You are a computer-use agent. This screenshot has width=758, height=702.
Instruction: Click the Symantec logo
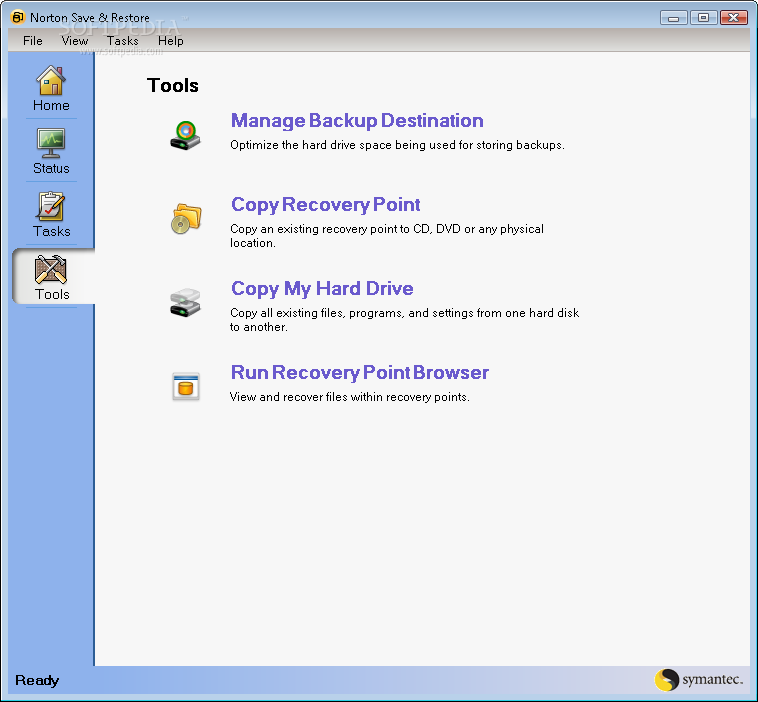(x=699, y=680)
